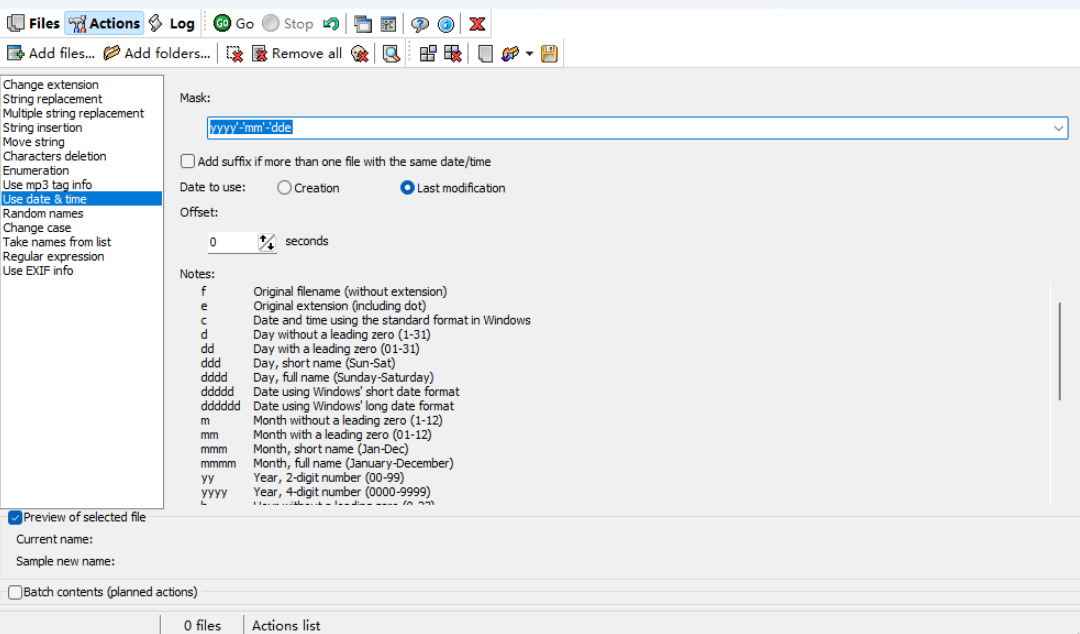Screen dimensions: 1080x634
Task: Enable Add suffix for same date/time
Action: click(188, 161)
